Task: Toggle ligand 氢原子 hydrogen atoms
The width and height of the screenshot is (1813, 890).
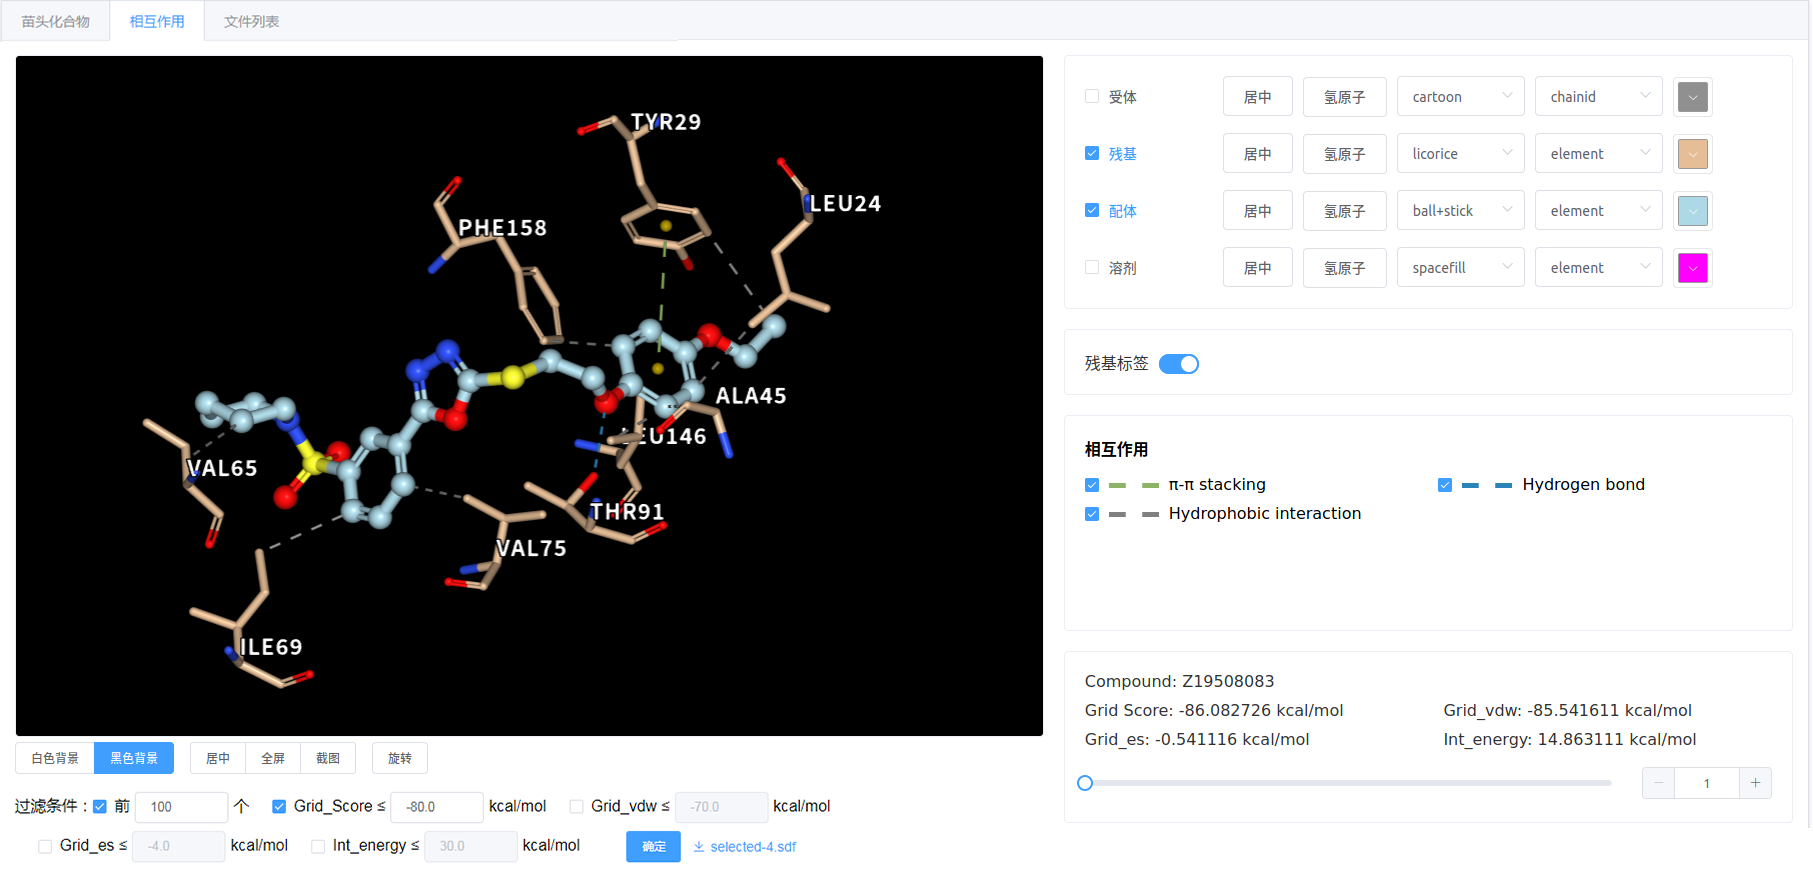Action: (x=1345, y=211)
